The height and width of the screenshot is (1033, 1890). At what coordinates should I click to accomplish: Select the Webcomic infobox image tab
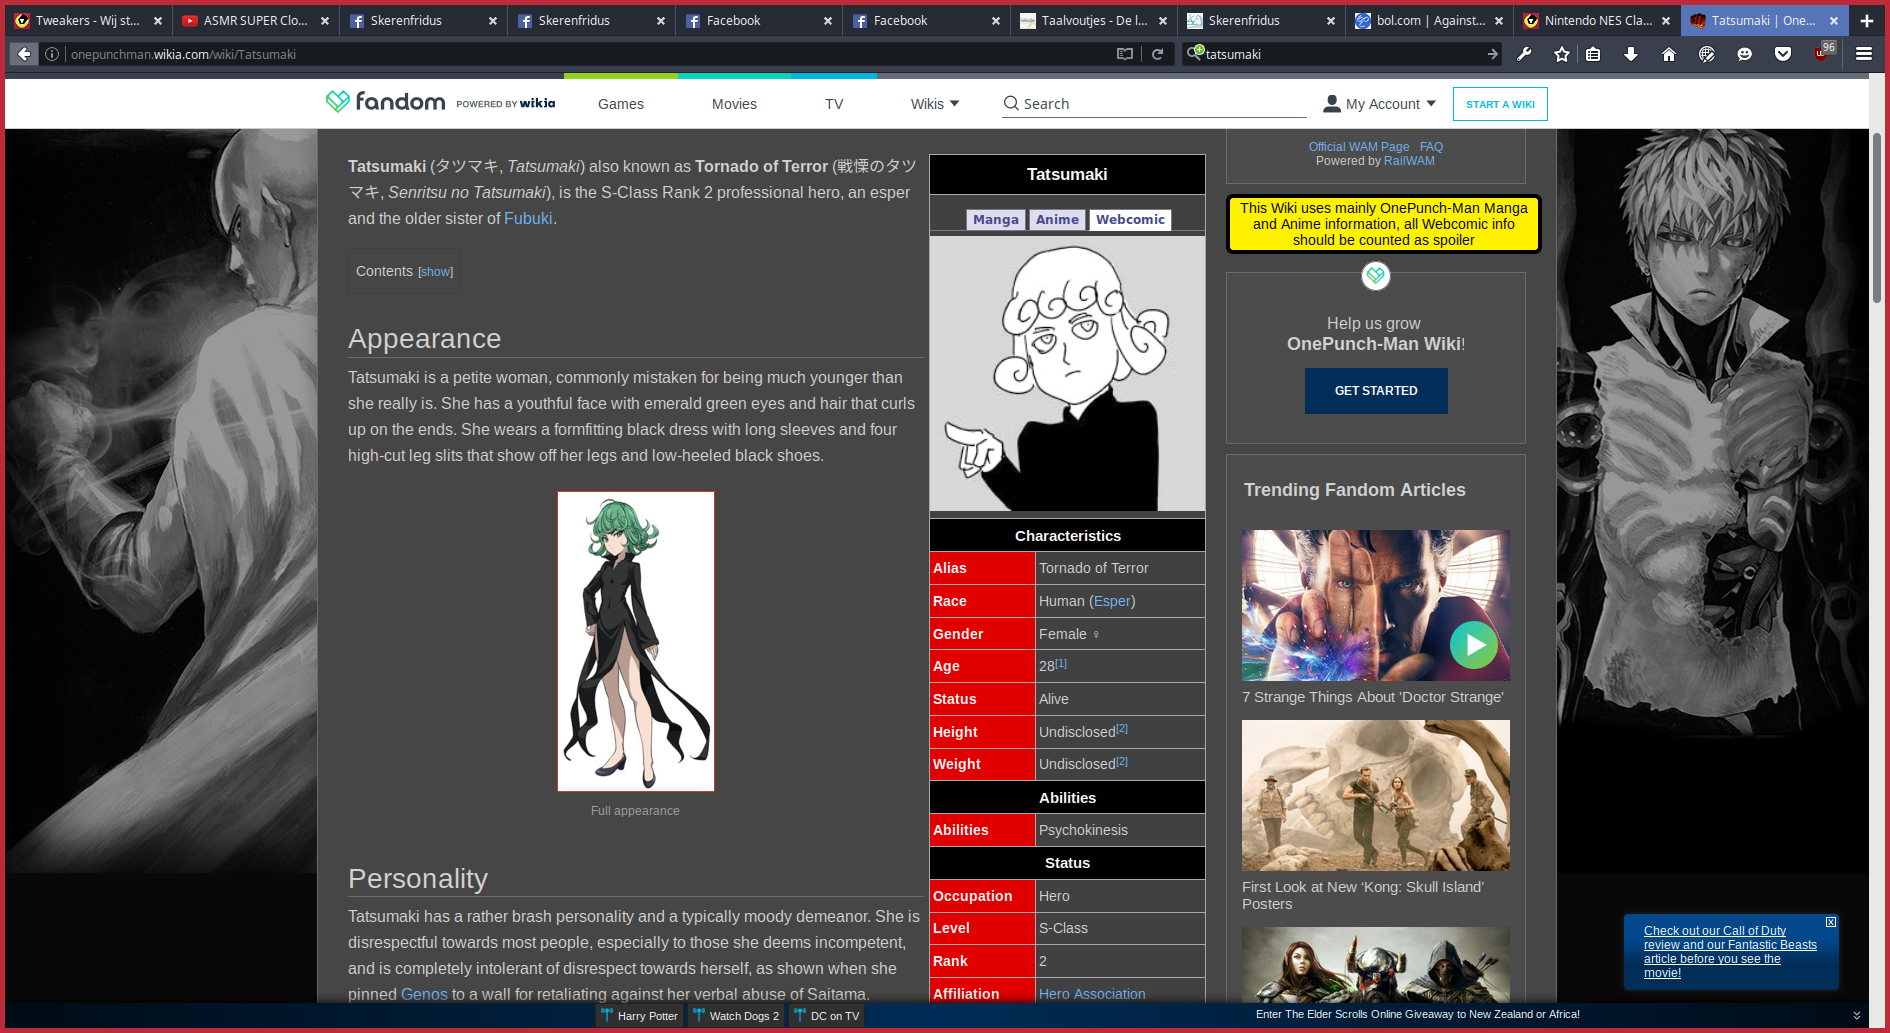[x=1130, y=220]
